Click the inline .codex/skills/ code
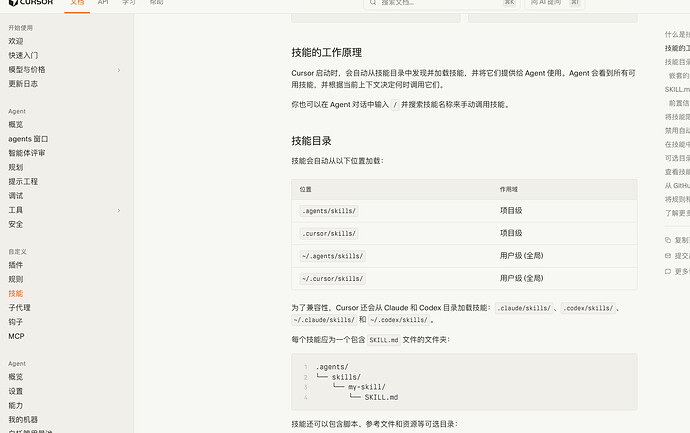The height and width of the screenshot is (433, 690). (588, 308)
